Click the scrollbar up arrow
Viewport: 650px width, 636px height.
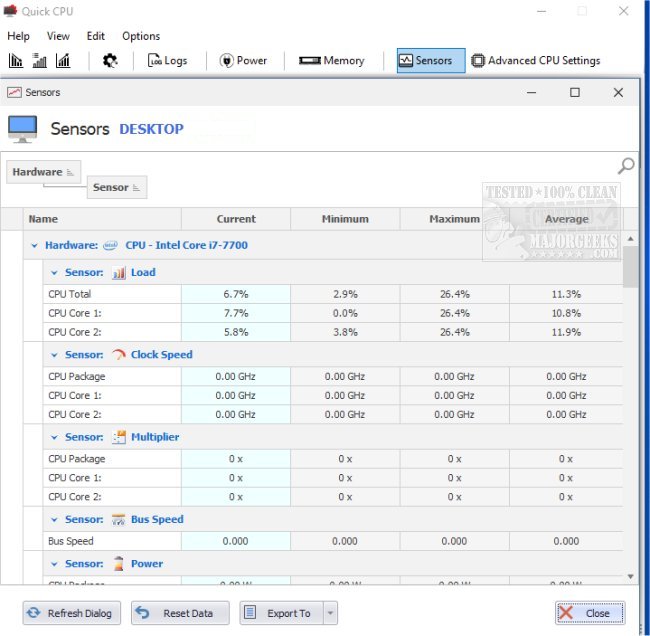pos(631,239)
